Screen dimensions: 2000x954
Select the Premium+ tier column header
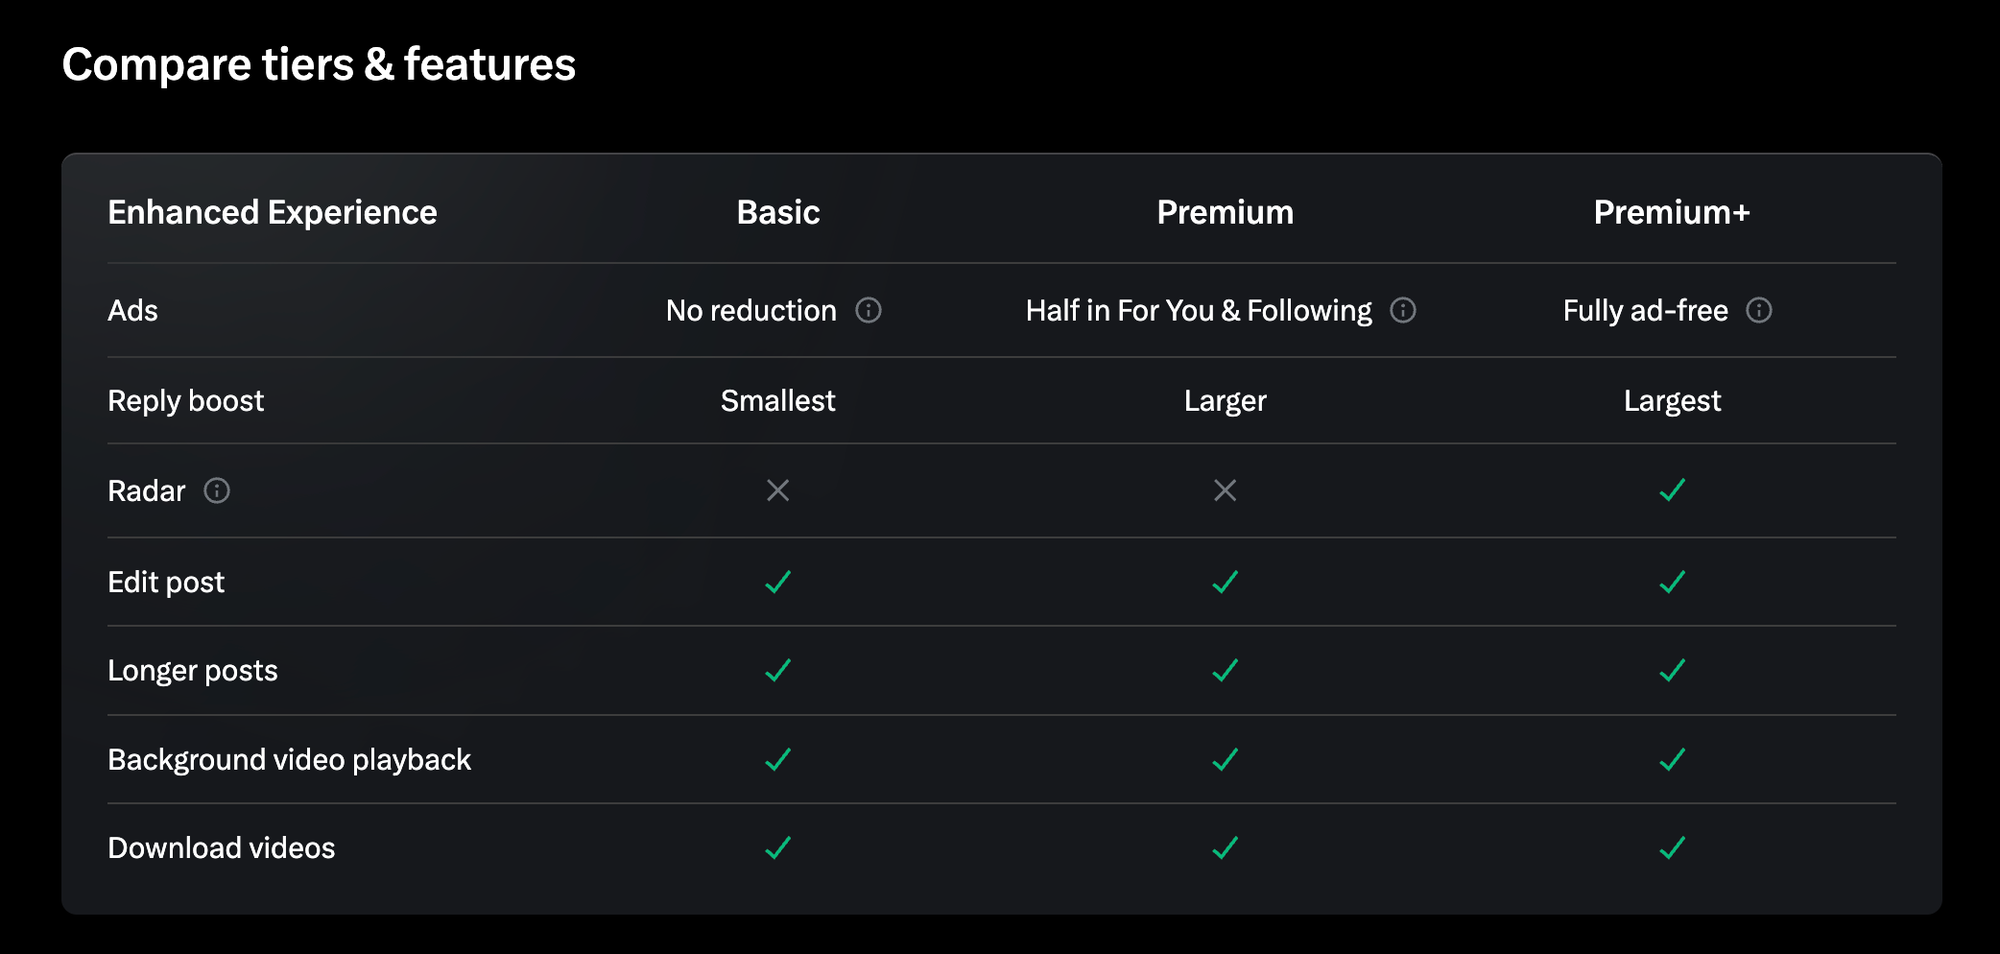(1671, 212)
